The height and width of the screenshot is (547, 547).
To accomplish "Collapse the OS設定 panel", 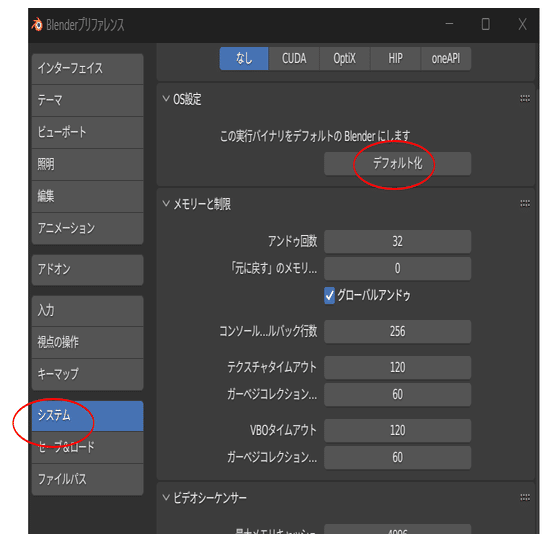I will tap(166, 99).
